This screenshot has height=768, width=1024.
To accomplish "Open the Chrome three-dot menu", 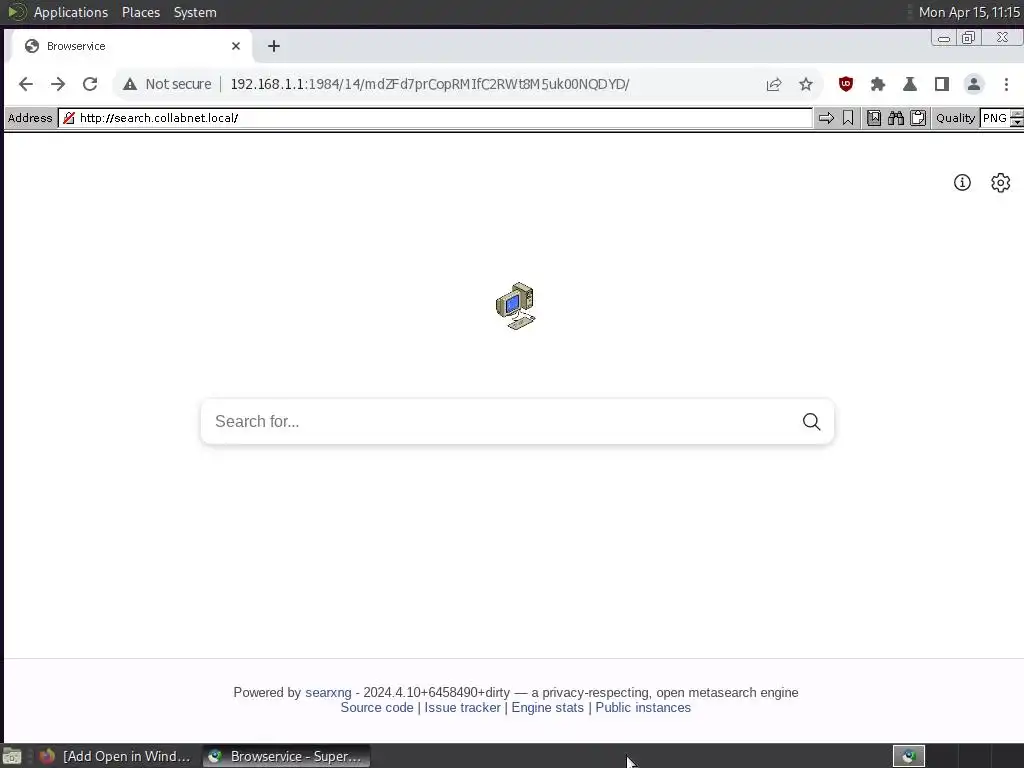I will click(x=1006, y=84).
